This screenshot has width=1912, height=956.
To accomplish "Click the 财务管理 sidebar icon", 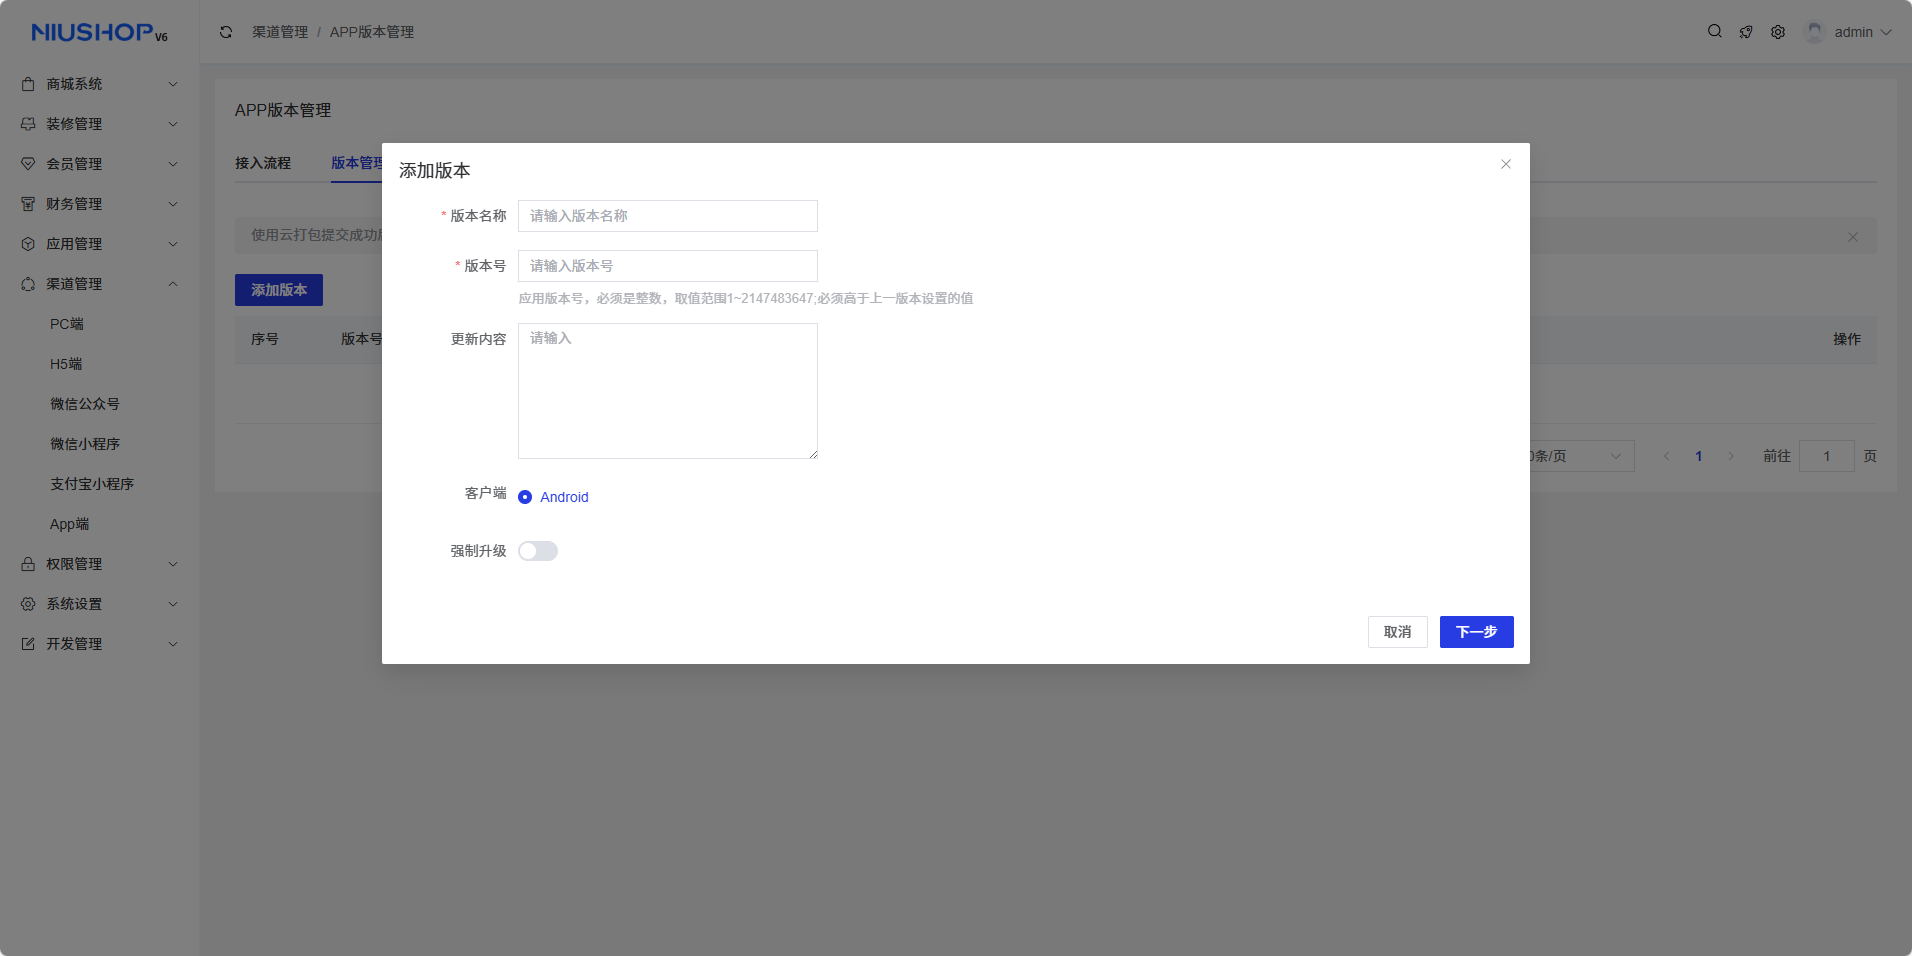I will [28, 204].
